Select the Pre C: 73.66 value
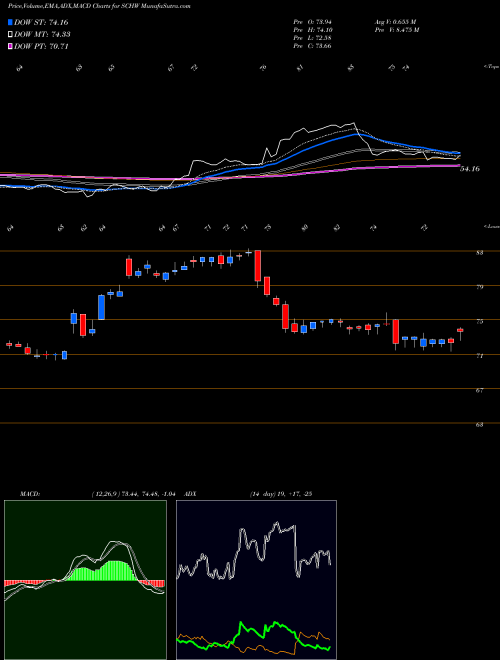 point(312,46)
